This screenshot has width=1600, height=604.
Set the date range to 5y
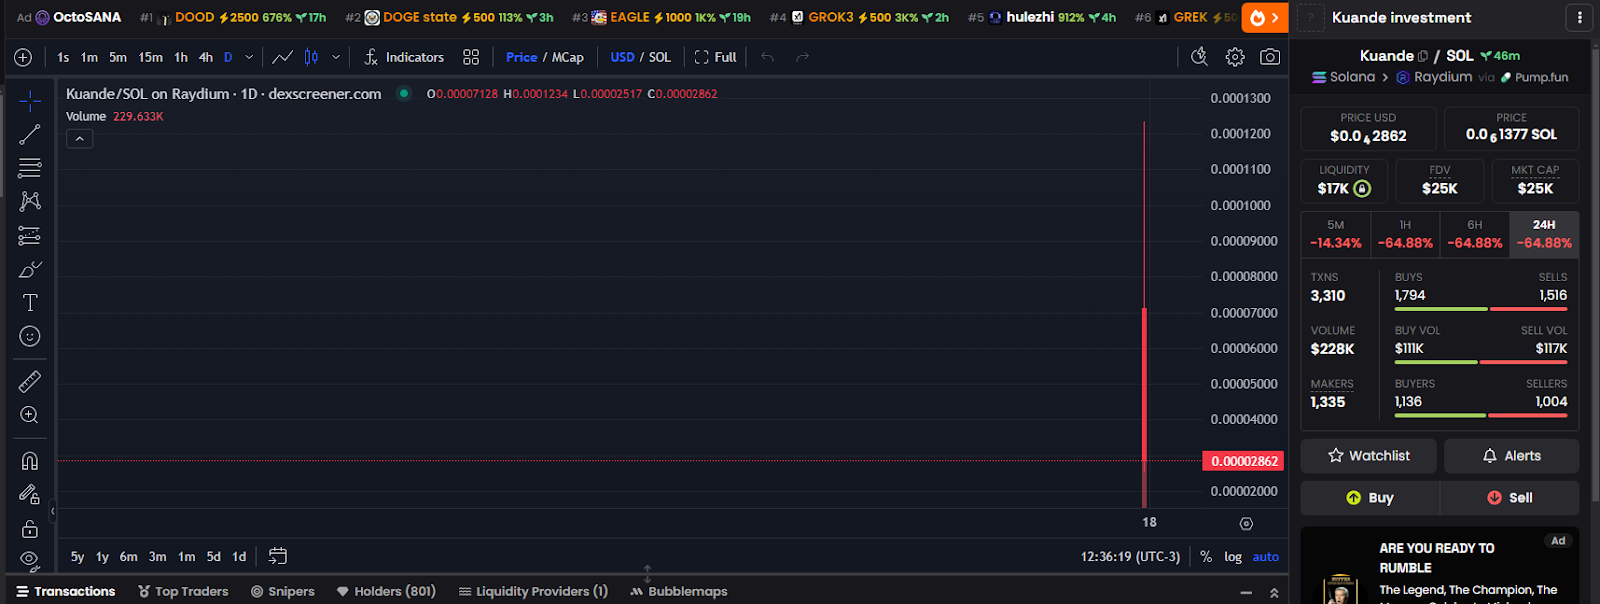[77, 557]
